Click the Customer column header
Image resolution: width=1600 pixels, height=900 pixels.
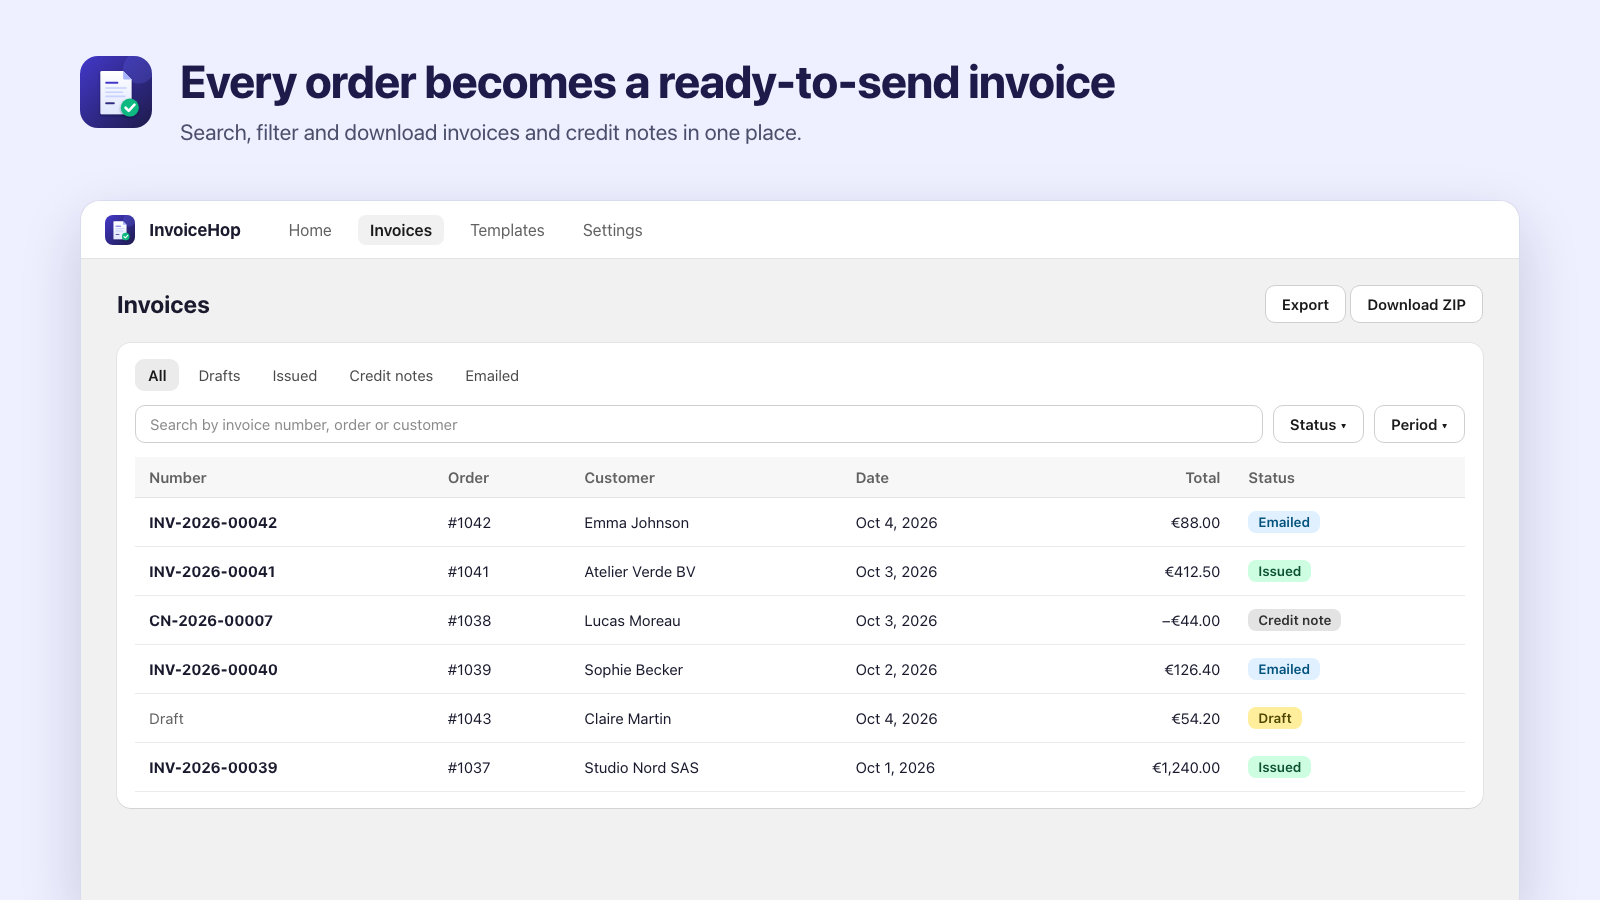click(x=619, y=478)
